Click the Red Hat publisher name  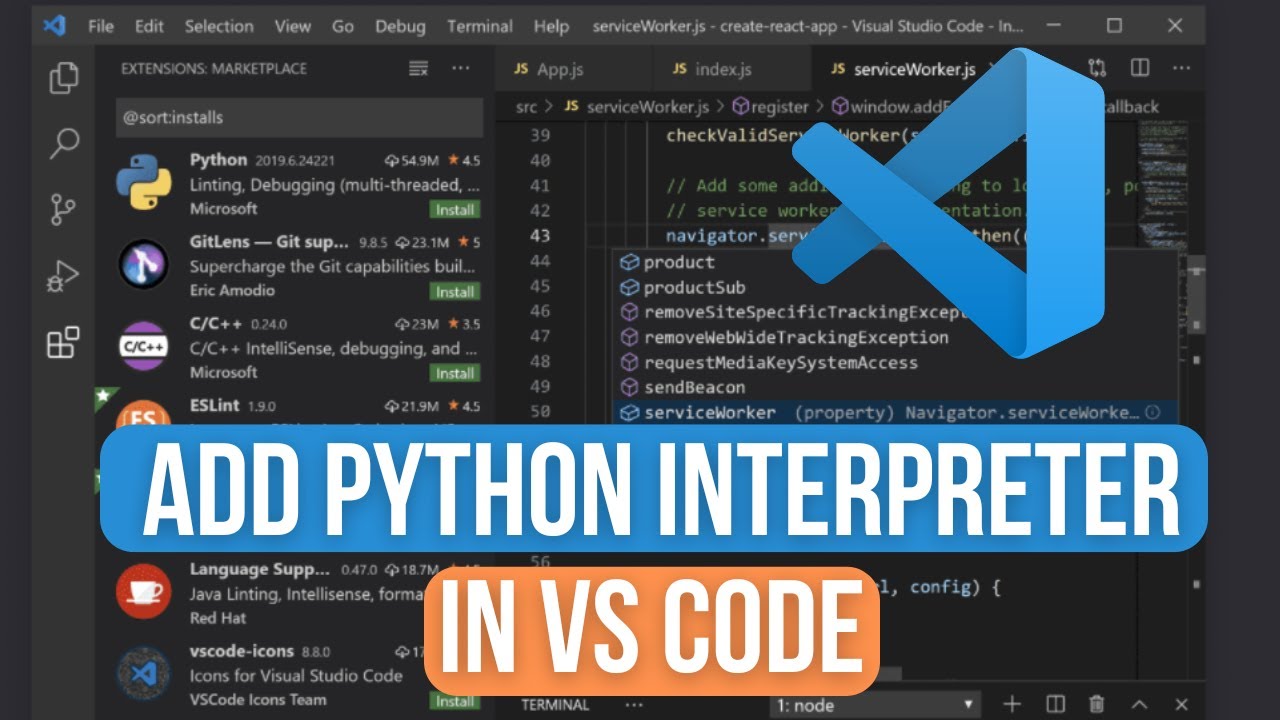click(x=217, y=618)
